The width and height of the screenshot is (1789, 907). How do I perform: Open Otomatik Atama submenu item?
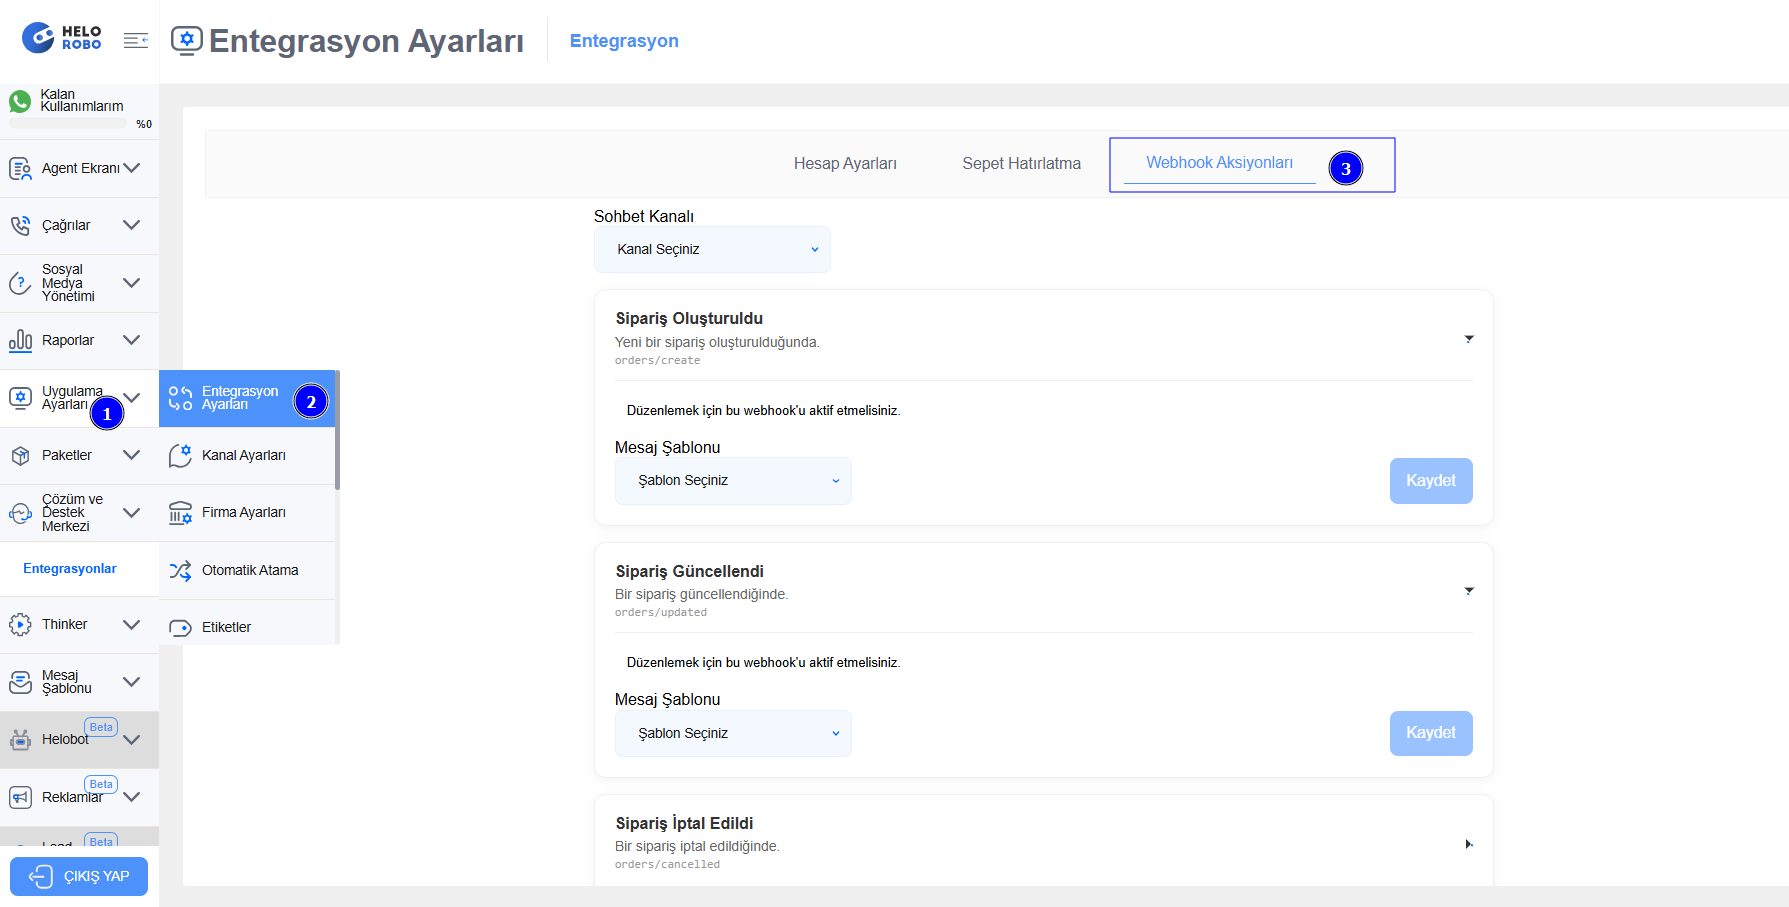(247, 570)
